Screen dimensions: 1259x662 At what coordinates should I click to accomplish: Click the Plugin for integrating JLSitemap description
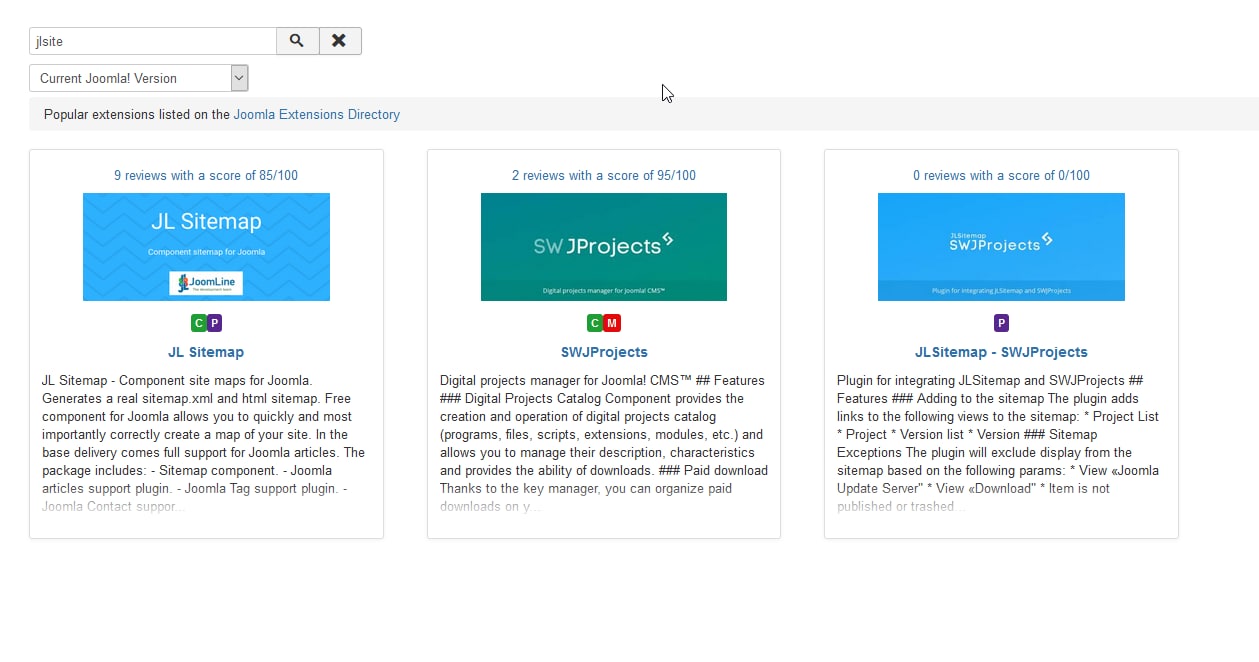998,443
